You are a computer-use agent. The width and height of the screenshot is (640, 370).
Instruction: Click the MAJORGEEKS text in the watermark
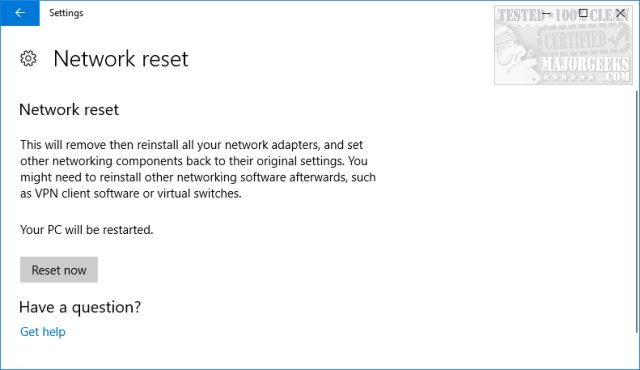tap(586, 64)
